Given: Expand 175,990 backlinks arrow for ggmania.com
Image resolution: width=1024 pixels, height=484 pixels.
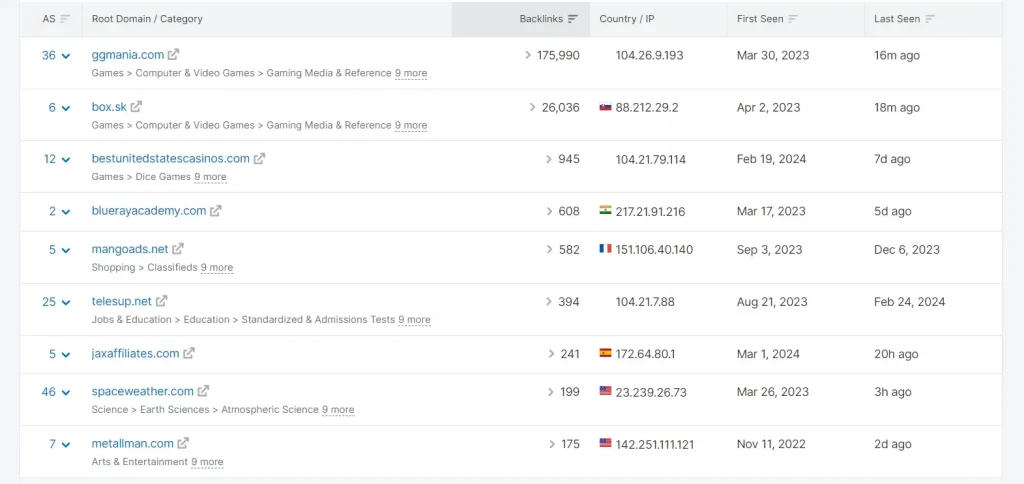Looking at the screenshot, I should pyautogui.click(x=528, y=56).
